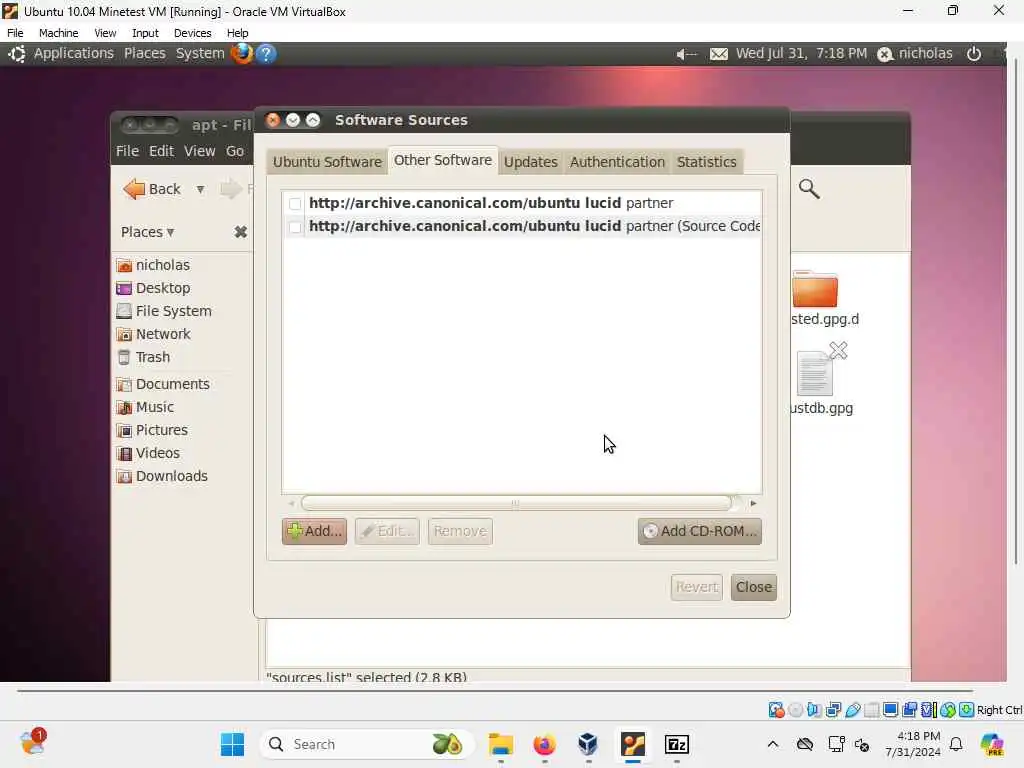Click the date and time in Ubuntu panel

(x=801, y=54)
